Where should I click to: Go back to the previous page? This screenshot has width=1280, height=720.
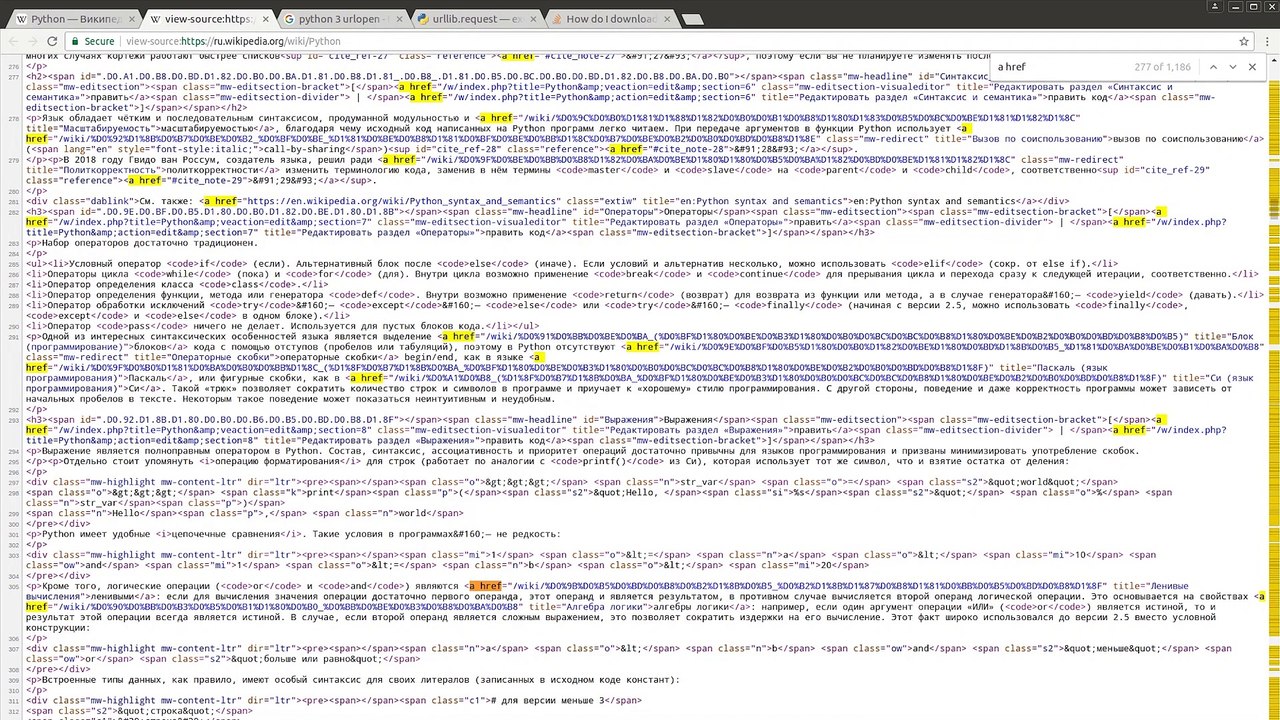pyautogui.click(x=13, y=42)
